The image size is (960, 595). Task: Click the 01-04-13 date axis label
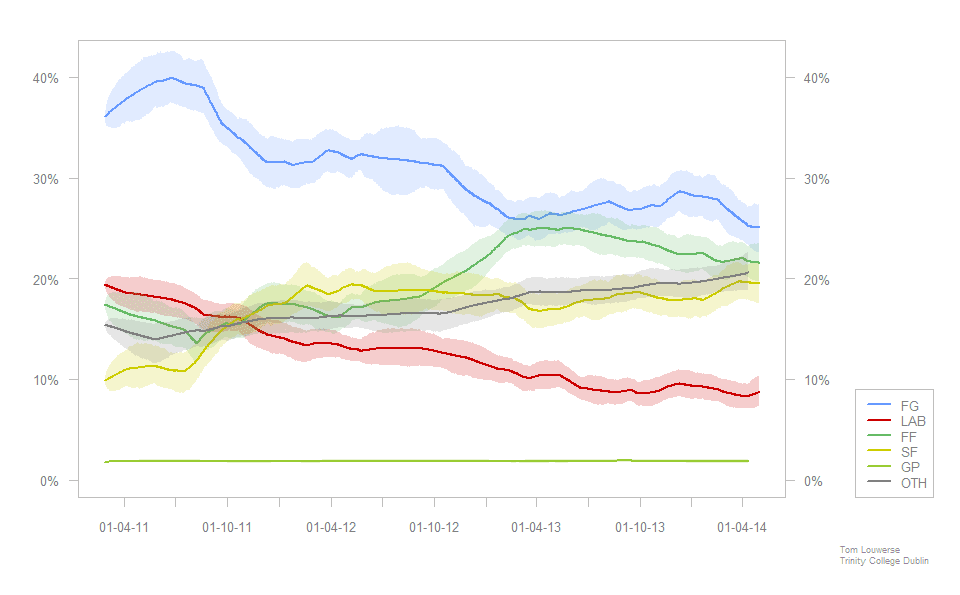(x=537, y=527)
